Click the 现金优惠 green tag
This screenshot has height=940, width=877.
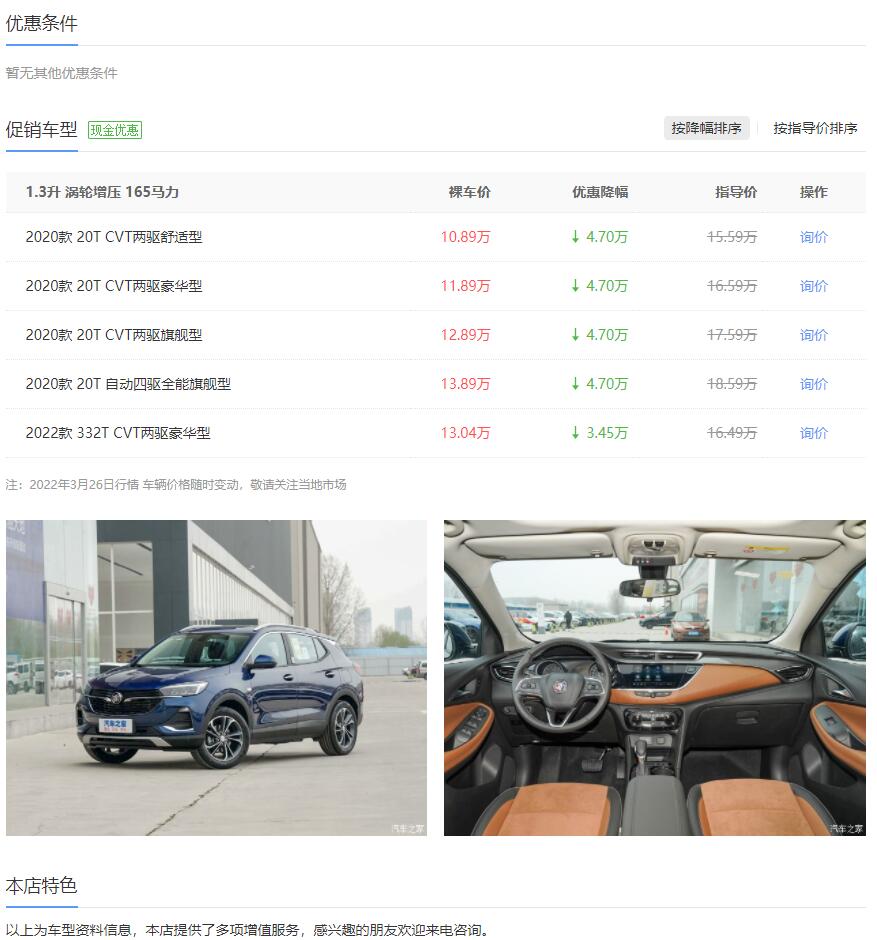tap(114, 130)
